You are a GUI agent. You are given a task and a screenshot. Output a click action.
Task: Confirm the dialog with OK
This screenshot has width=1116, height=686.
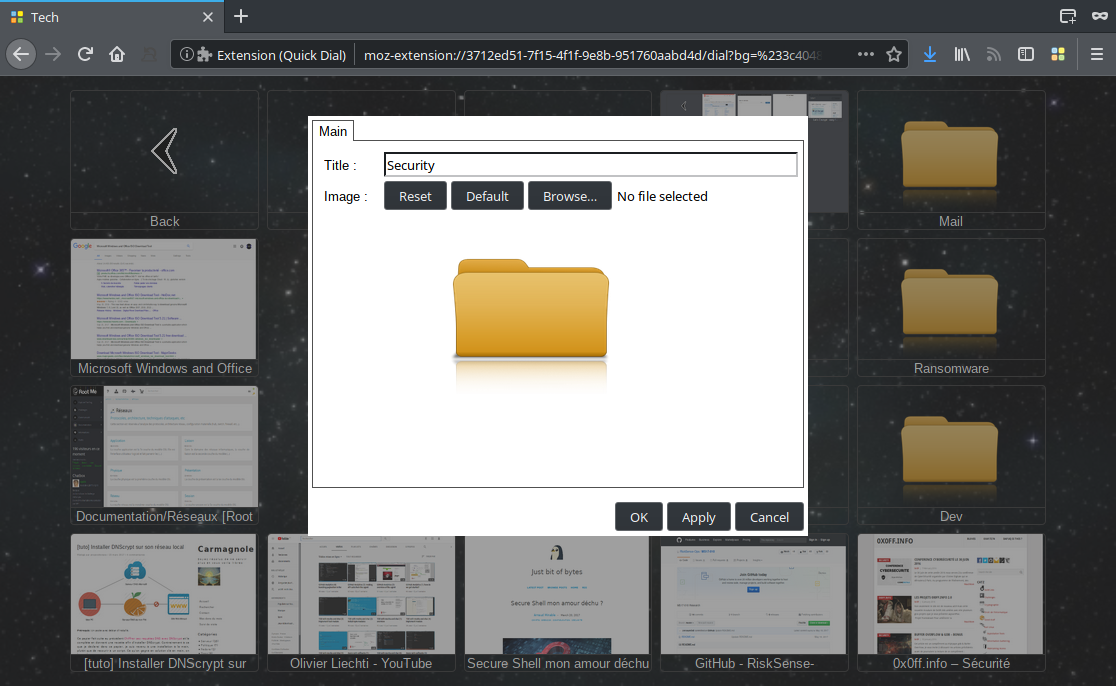click(639, 517)
